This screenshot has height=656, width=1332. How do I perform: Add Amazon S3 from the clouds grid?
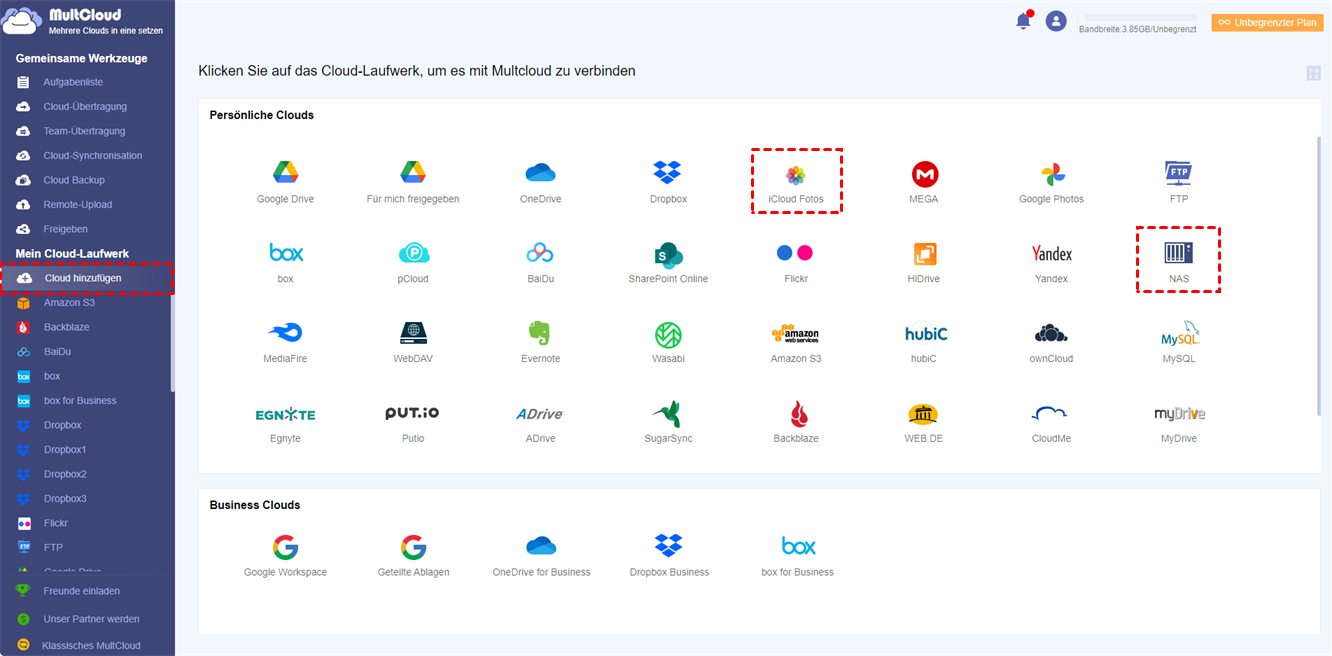point(796,342)
